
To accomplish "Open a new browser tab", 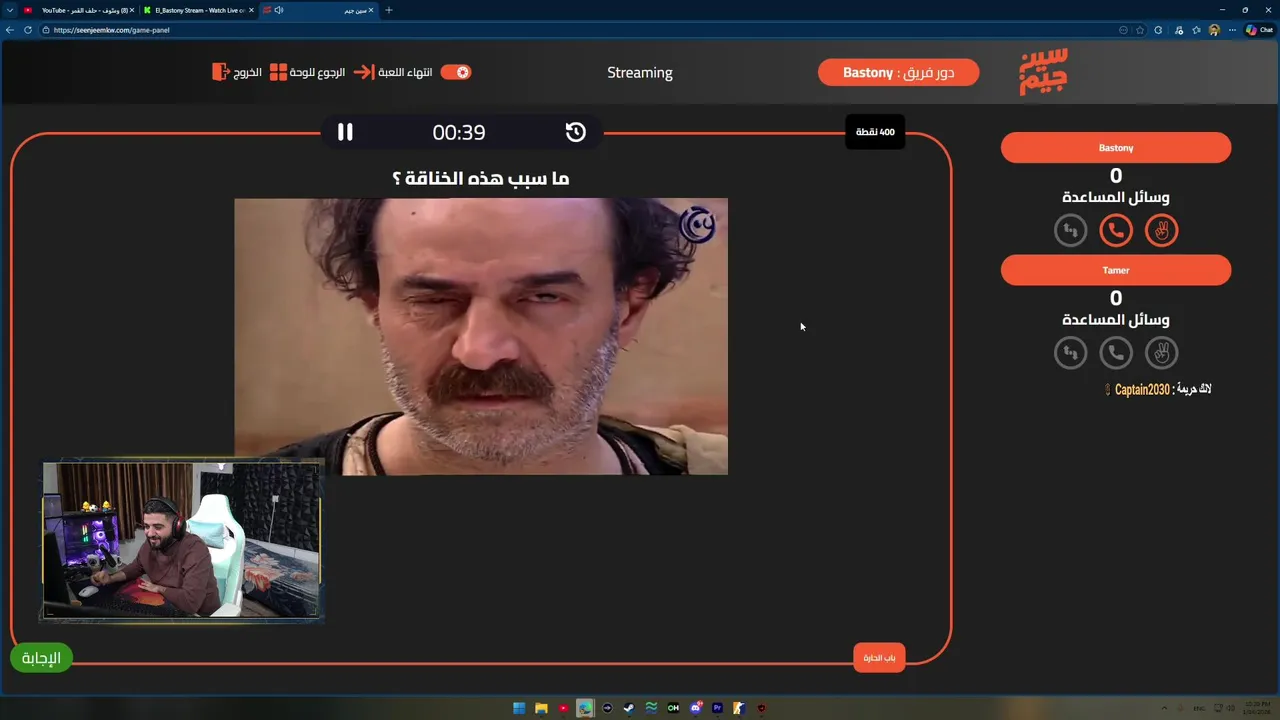I will 389,10.
